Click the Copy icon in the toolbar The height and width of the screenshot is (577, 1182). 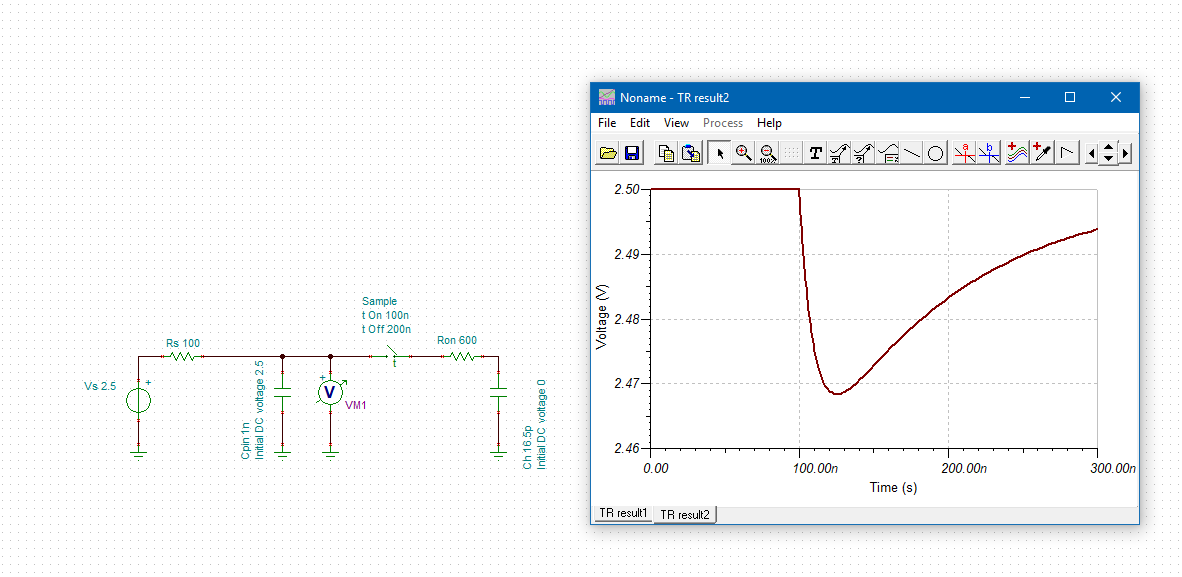[668, 152]
